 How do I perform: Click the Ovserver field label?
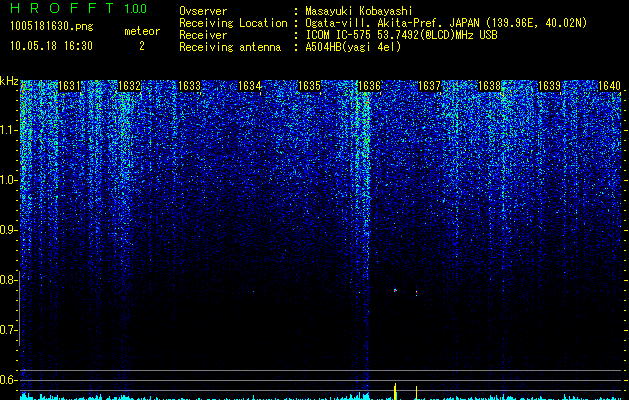click(x=203, y=11)
